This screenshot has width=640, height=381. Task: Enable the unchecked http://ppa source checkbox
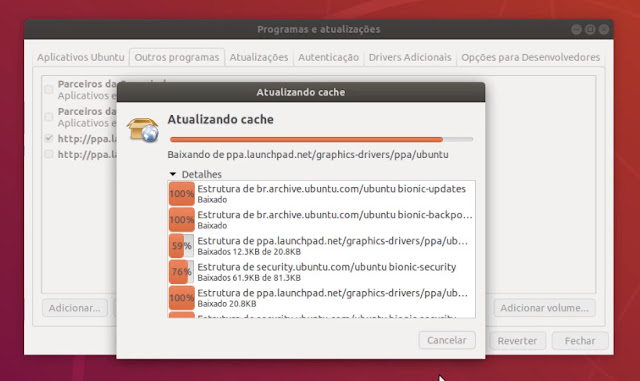49,154
